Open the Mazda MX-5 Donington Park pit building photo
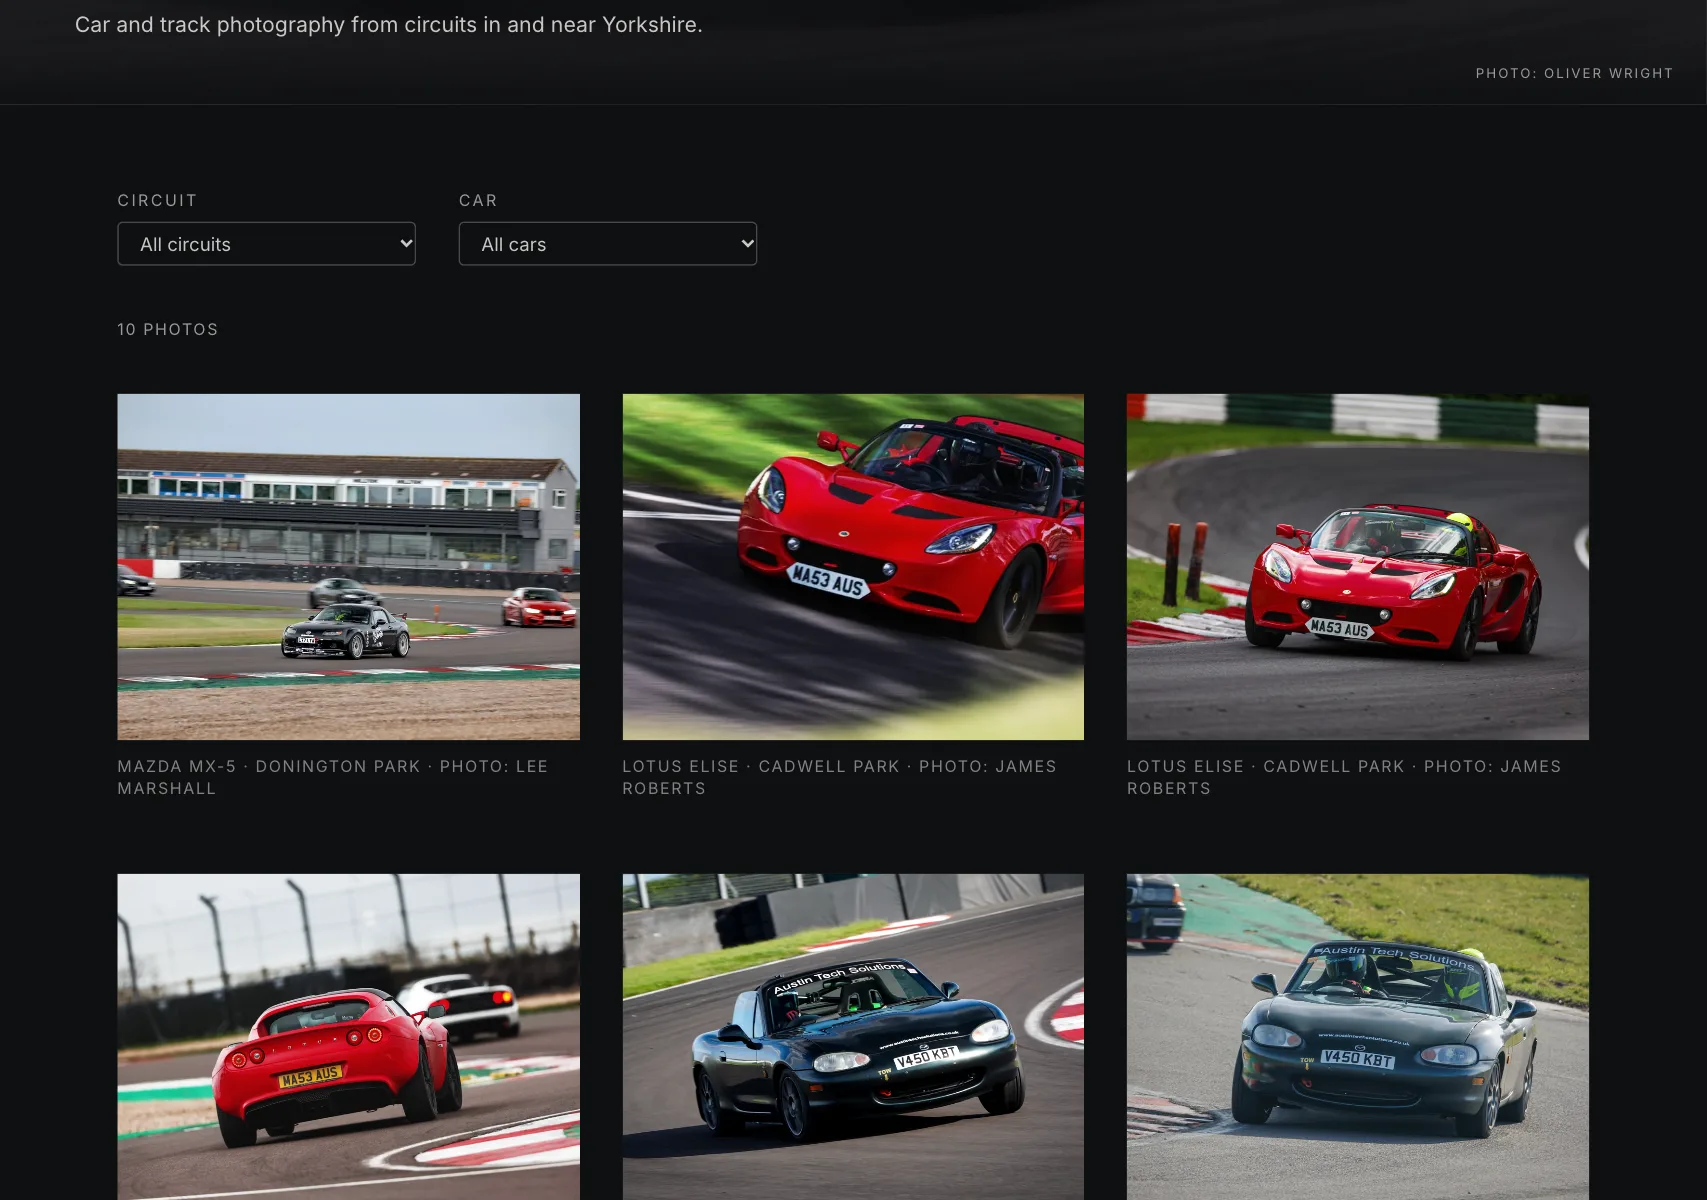Screen dimensions: 1707x1200 [x=348, y=567]
